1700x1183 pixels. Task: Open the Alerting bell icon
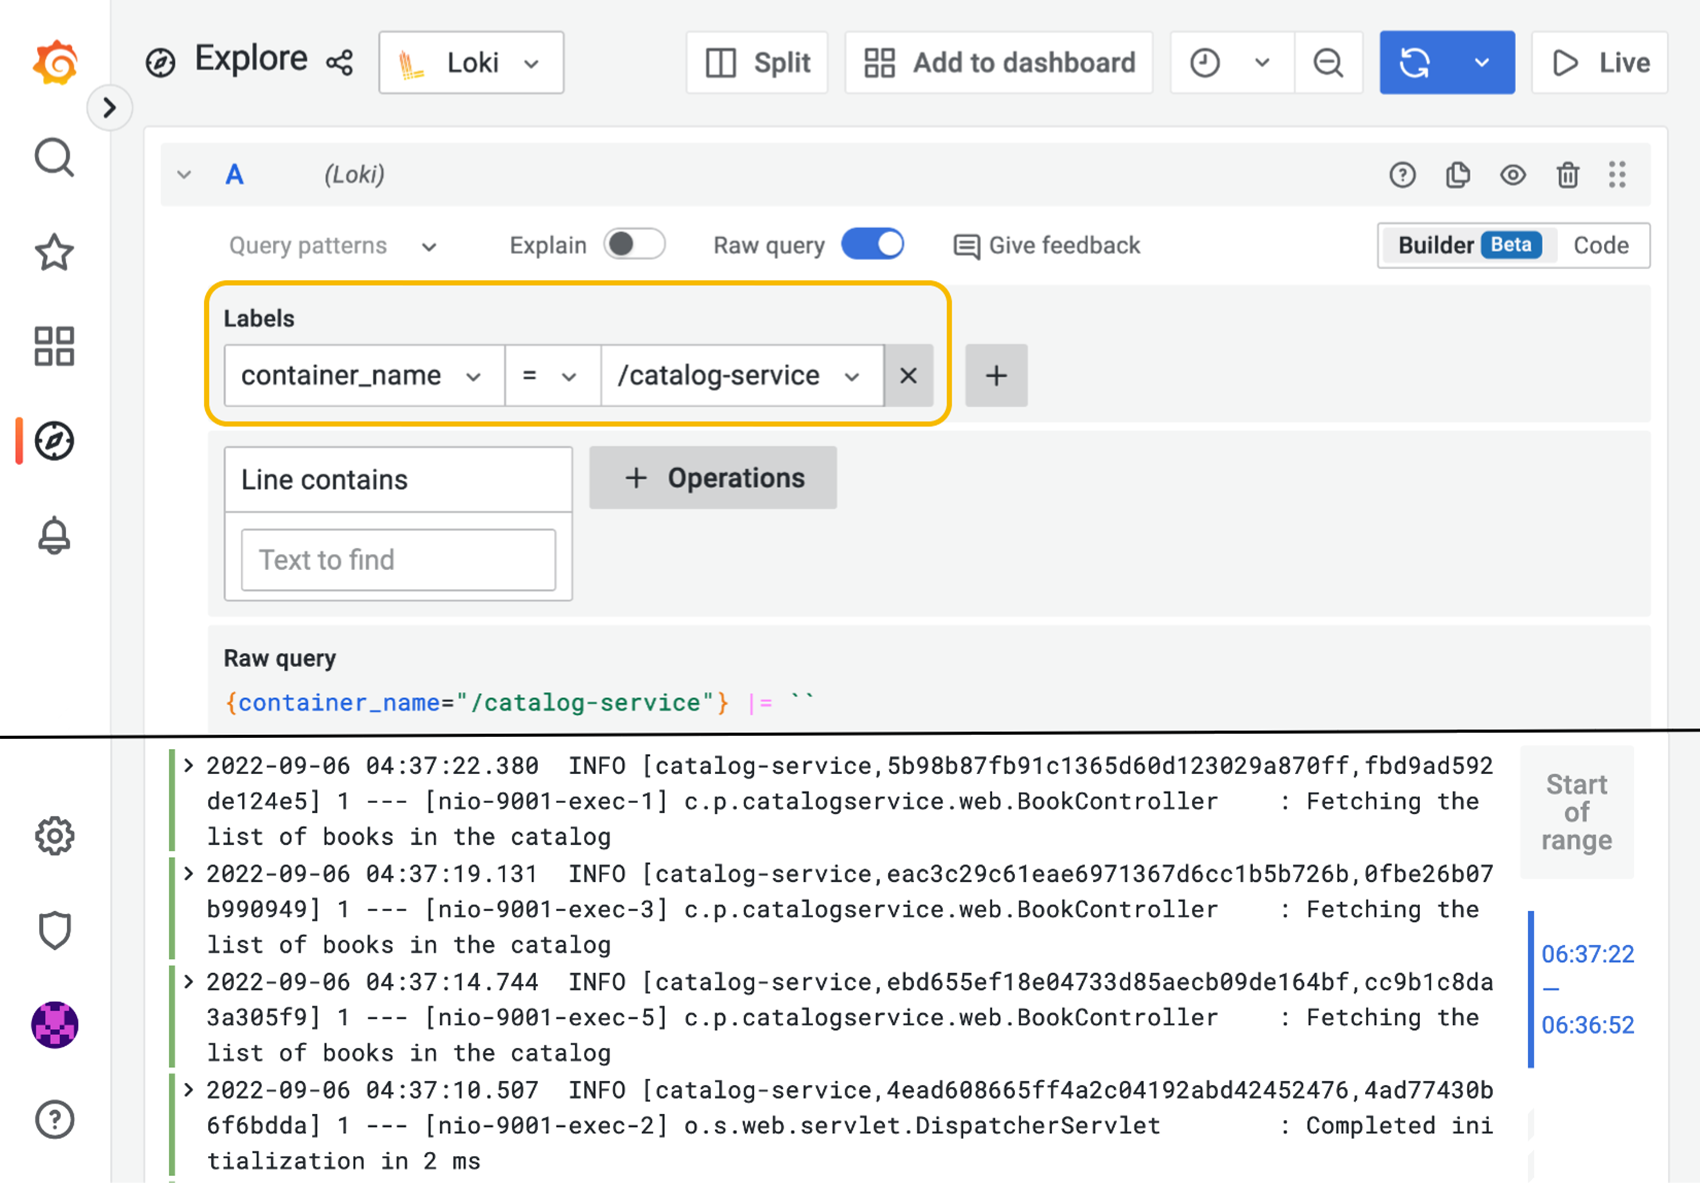[54, 536]
